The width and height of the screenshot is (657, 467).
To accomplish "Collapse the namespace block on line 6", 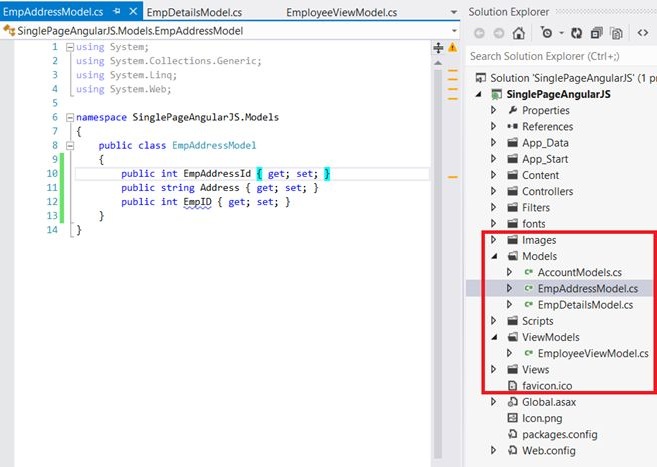I will coord(70,118).
